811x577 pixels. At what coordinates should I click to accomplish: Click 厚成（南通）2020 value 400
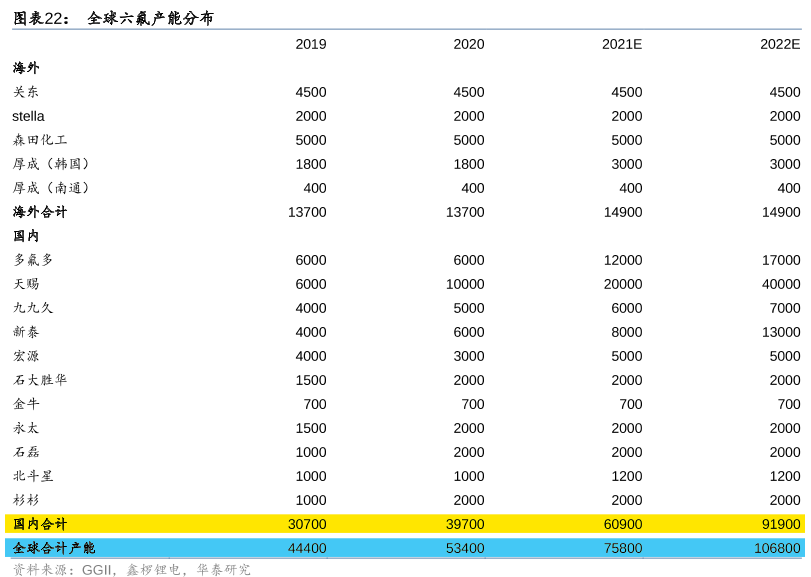[473, 188]
